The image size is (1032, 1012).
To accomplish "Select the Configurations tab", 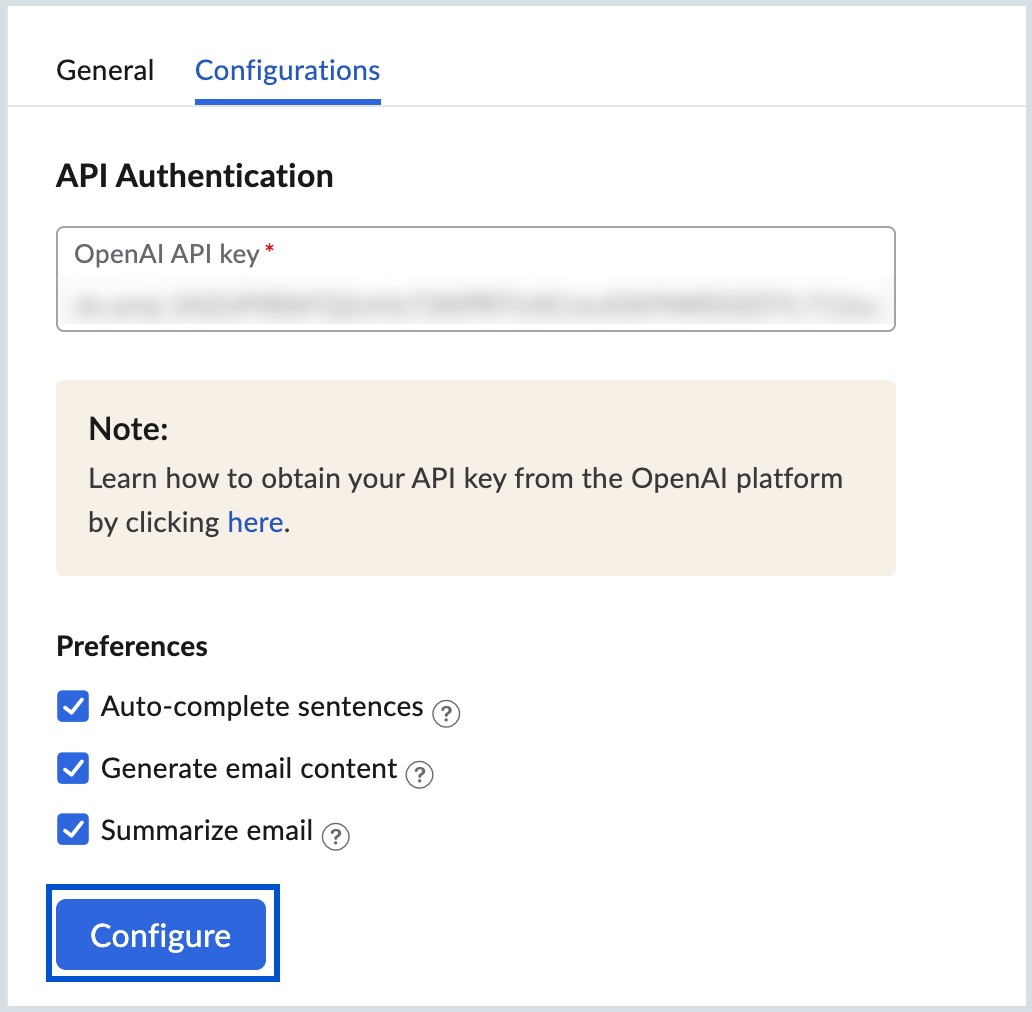I will coord(287,70).
